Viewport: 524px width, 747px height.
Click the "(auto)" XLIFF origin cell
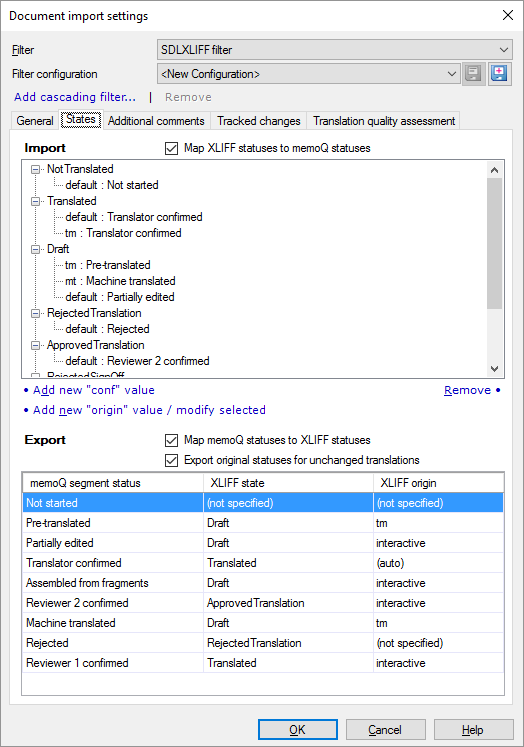439,563
